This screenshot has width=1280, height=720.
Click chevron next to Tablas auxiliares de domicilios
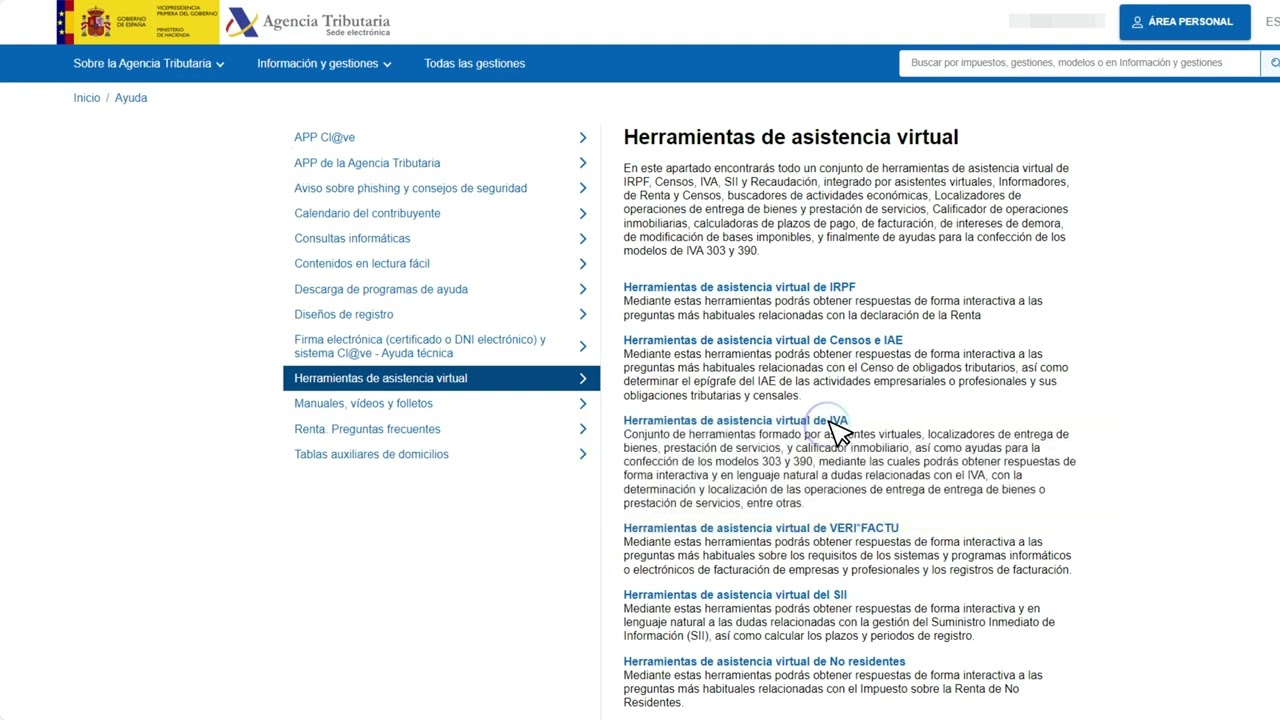pyautogui.click(x=583, y=454)
